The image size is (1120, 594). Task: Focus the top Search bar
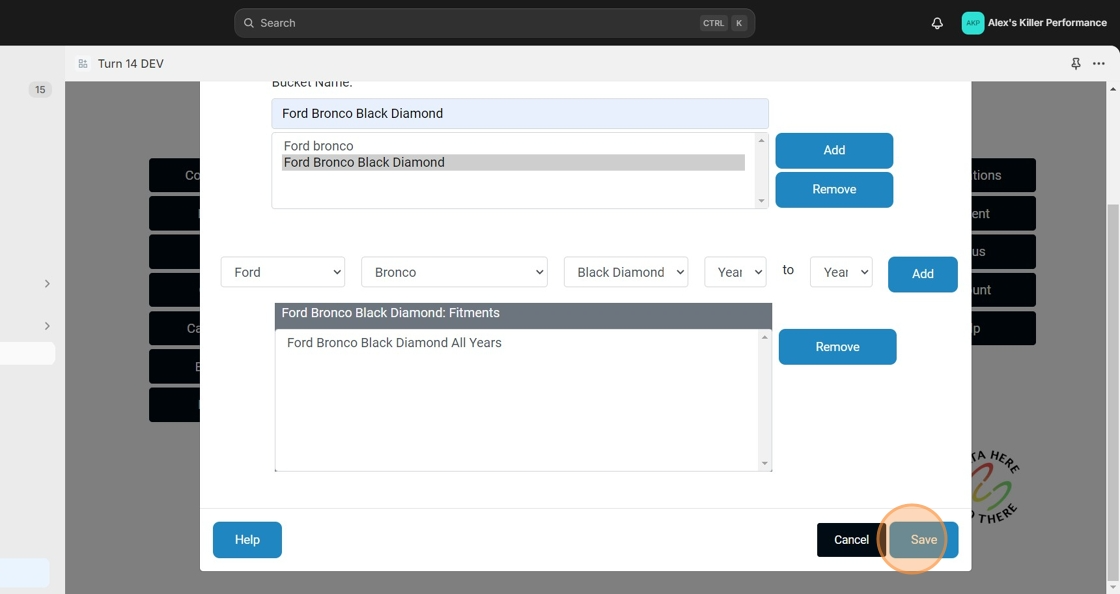pos(494,23)
